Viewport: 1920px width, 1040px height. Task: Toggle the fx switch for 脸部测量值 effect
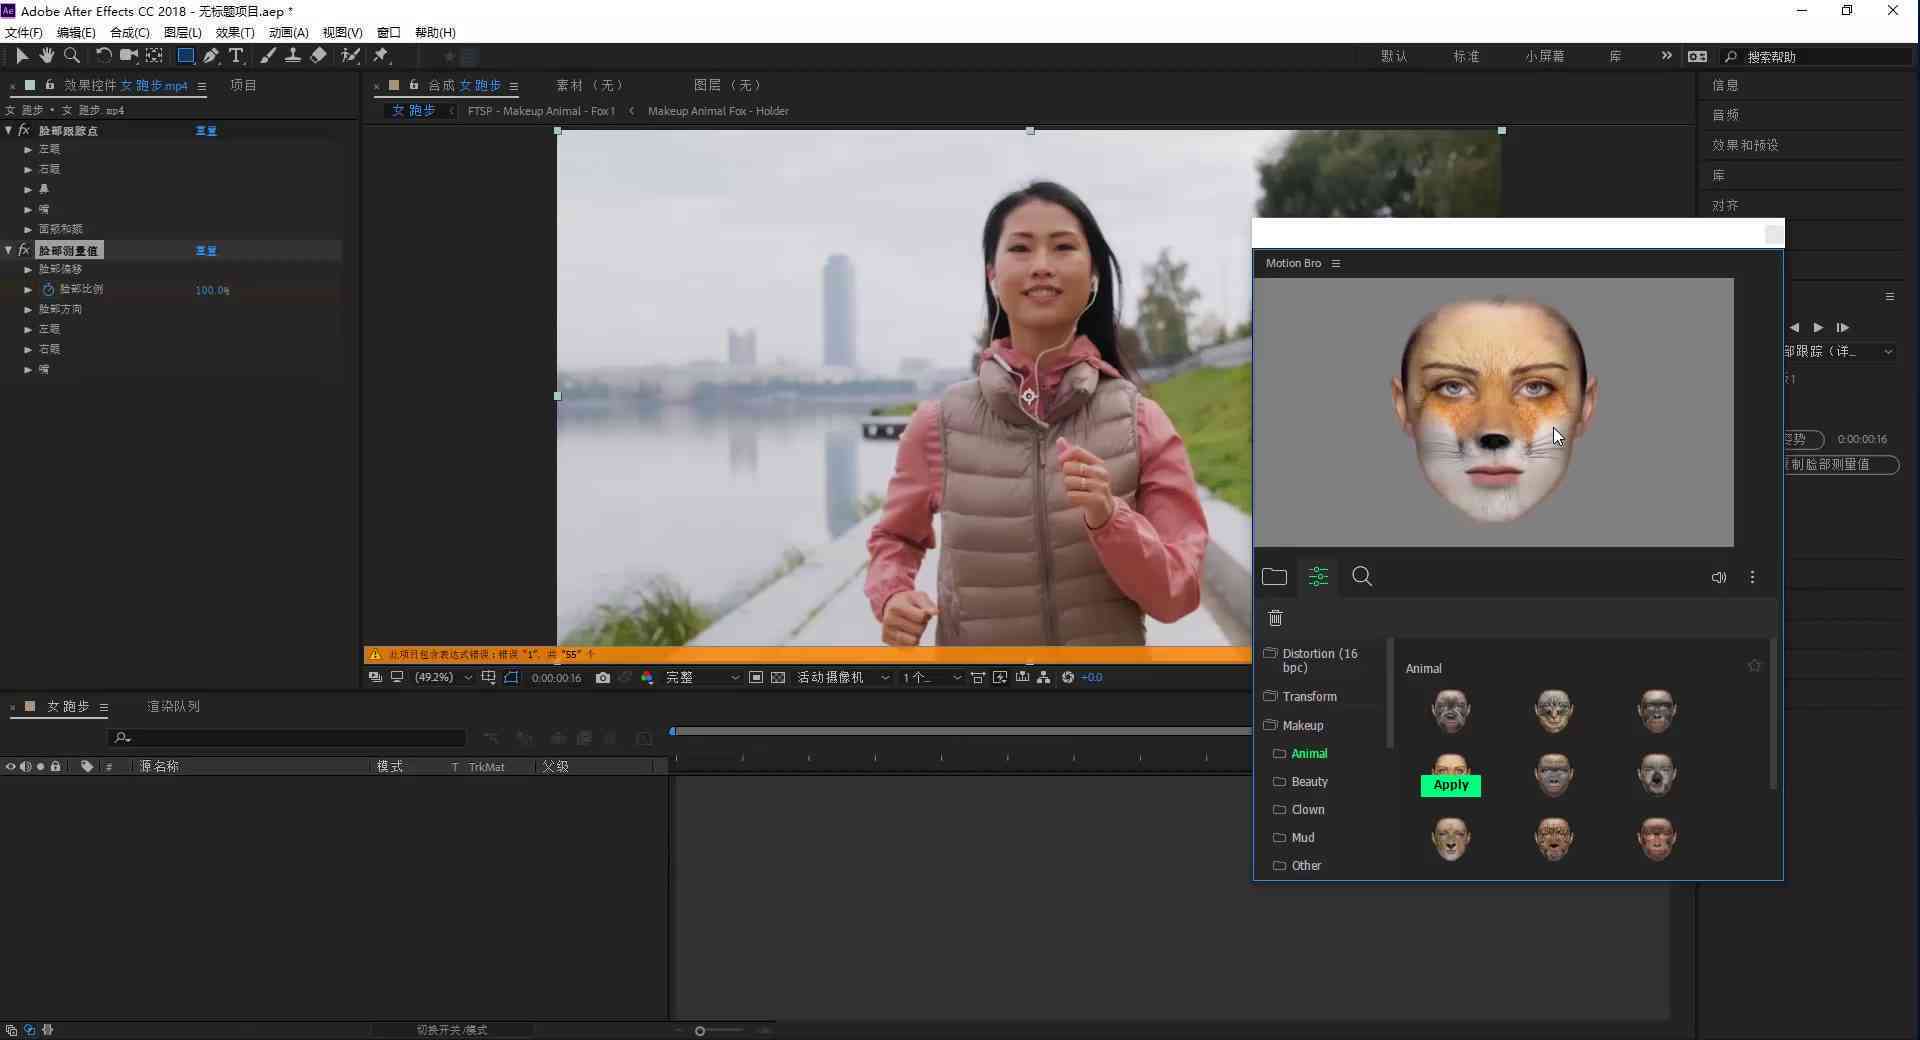24,250
